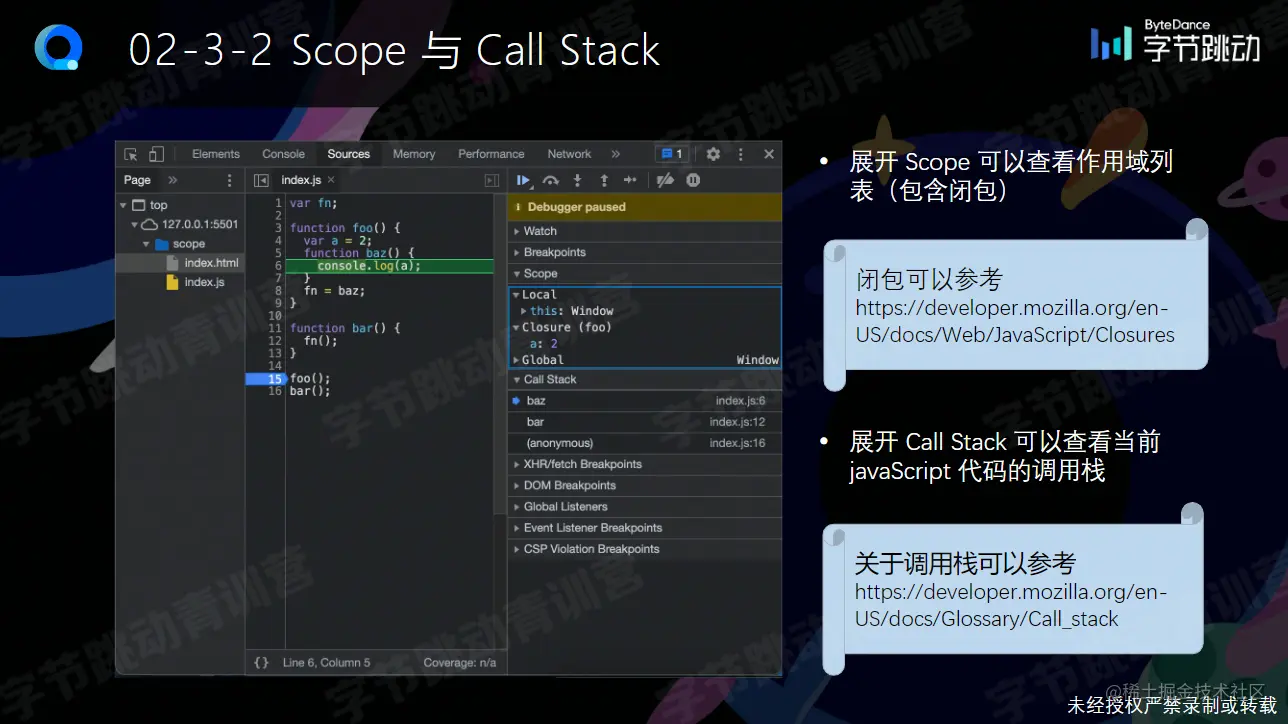The width and height of the screenshot is (1288, 724).
Task: Click the highlighted console.log(a) line
Action: [390, 266]
